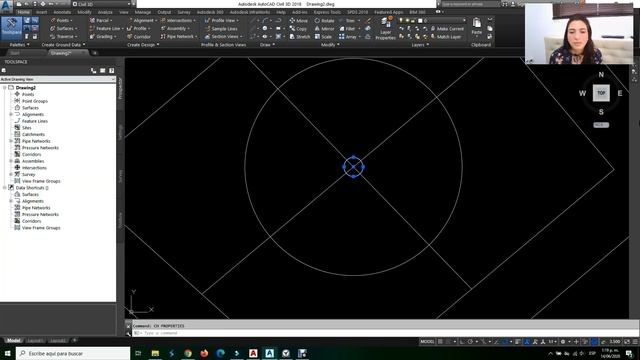Open the Output ribbon tab
640x360 pixels.
point(164,12)
